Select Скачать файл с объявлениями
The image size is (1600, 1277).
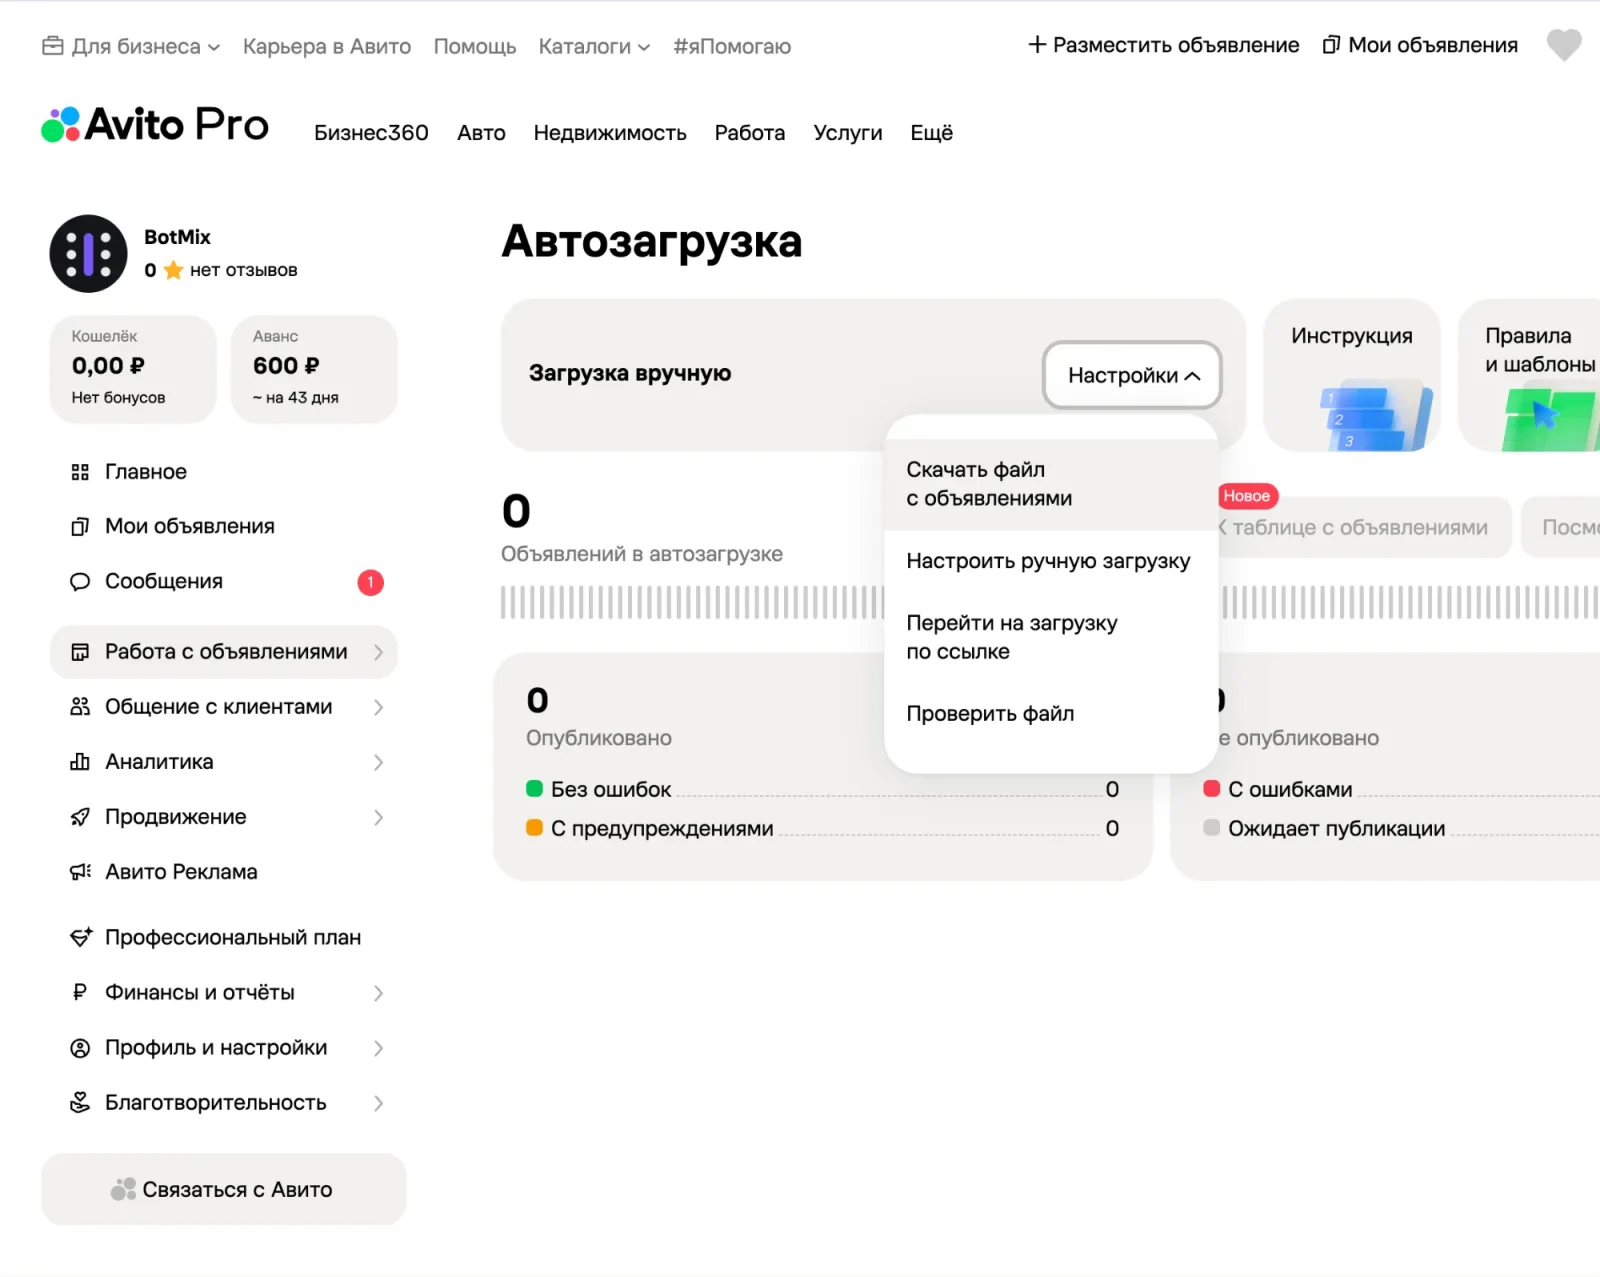[x=1051, y=484]
